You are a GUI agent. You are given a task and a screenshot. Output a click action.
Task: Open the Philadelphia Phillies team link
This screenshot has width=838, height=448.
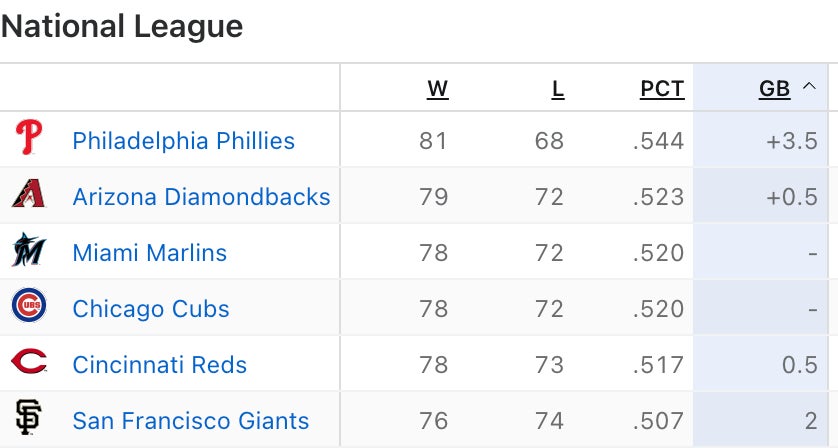point(183,141)
